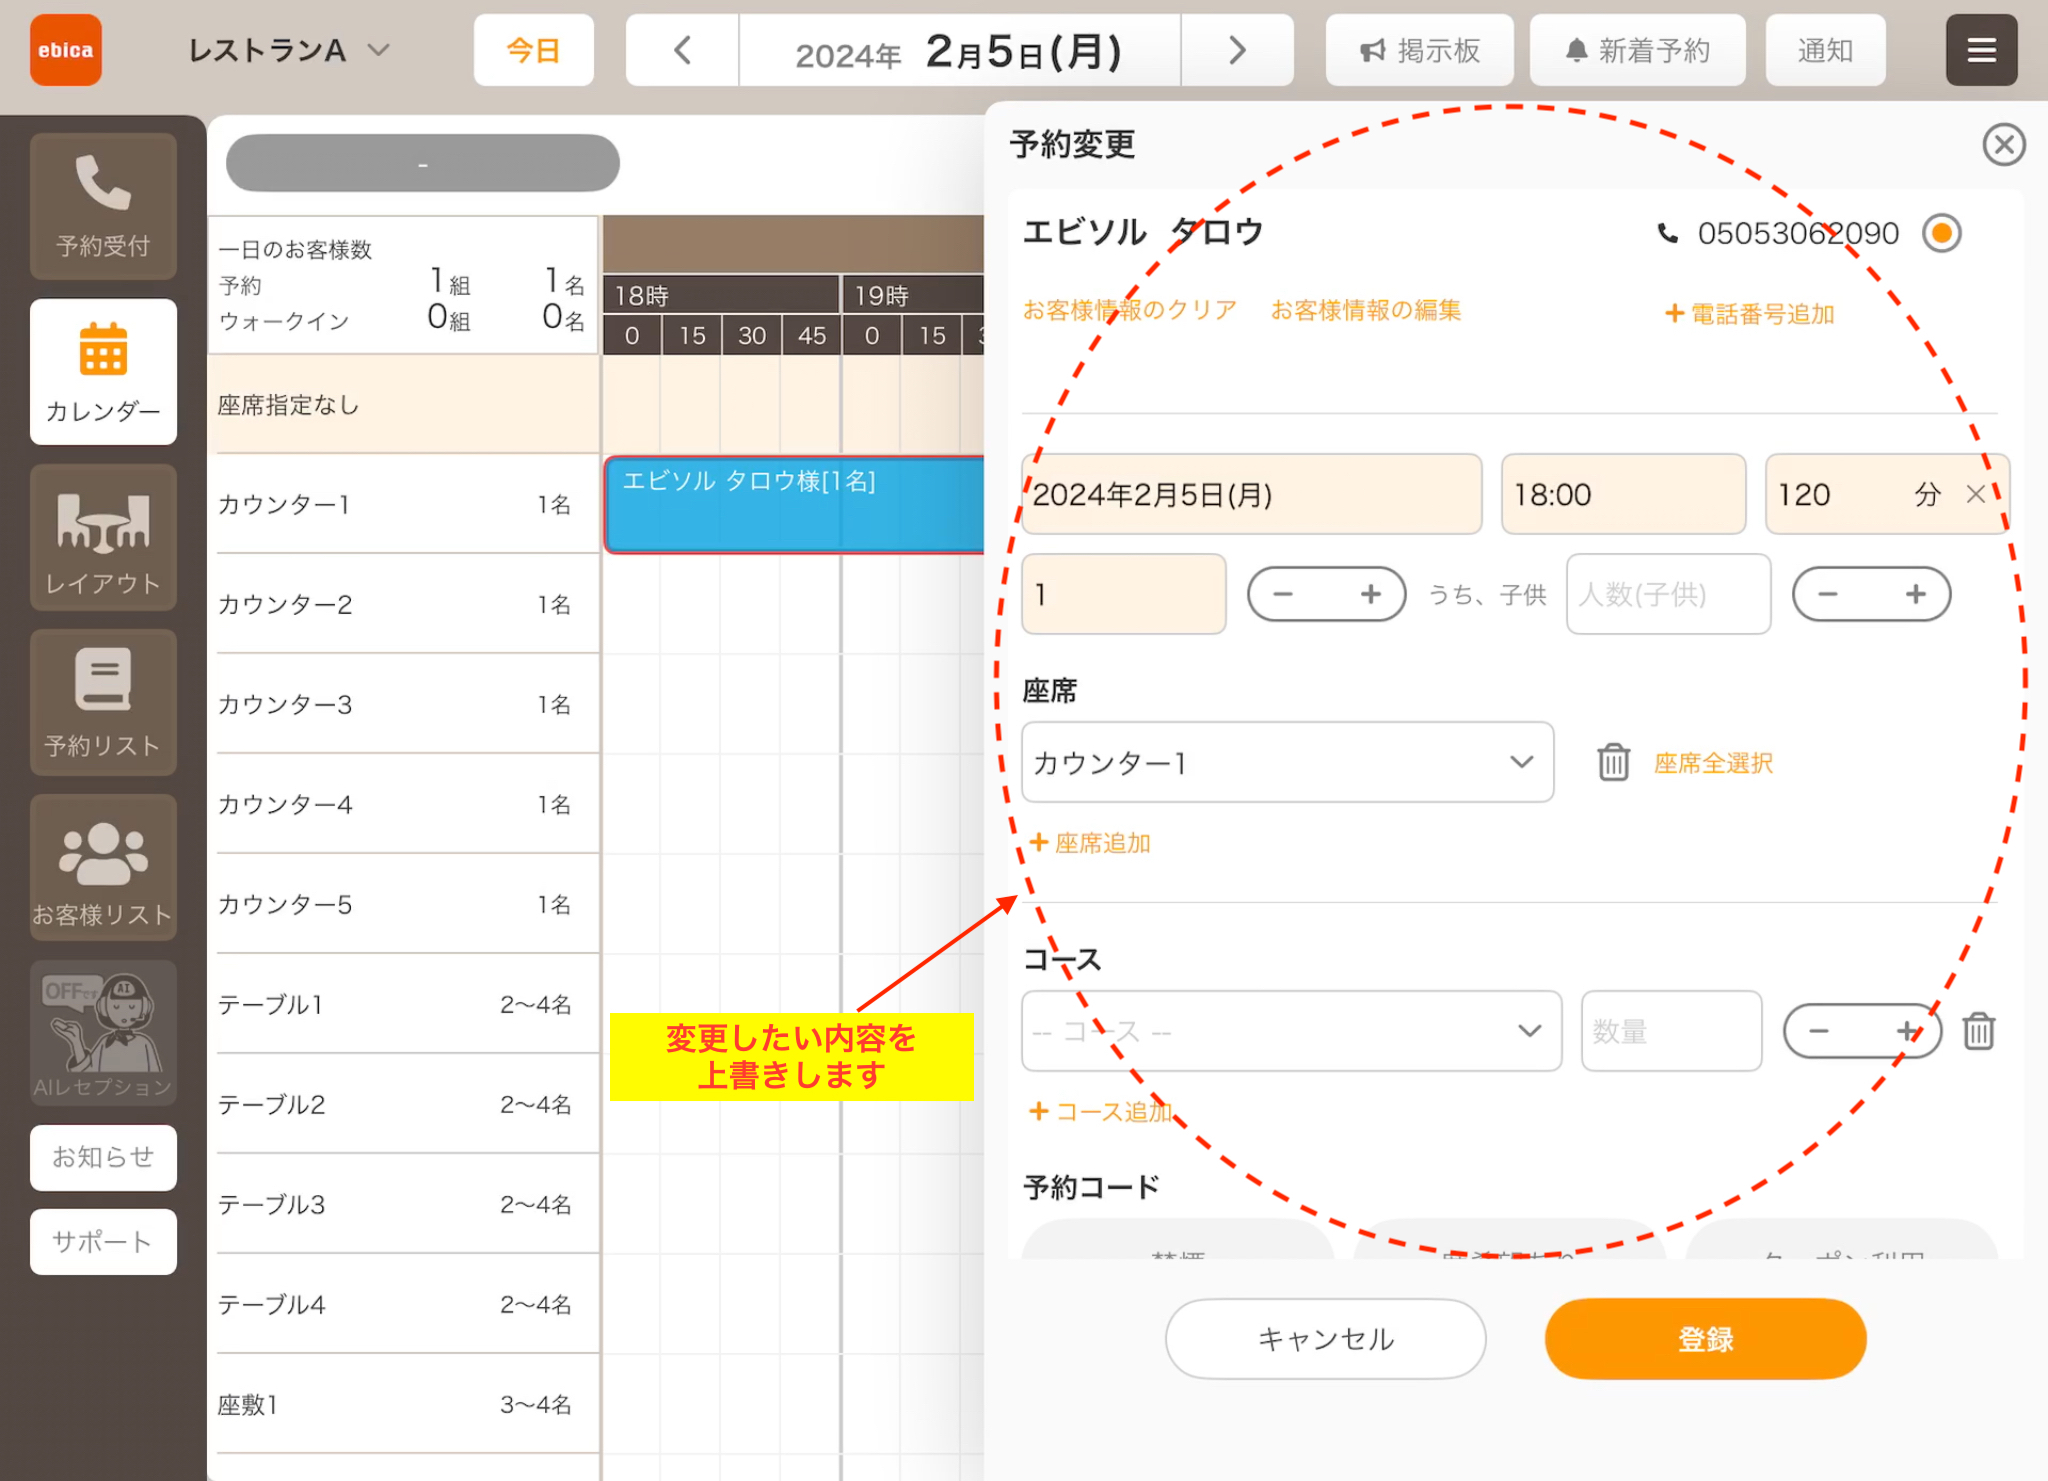Click お客様情報の編集 link

coord(1365,310)
